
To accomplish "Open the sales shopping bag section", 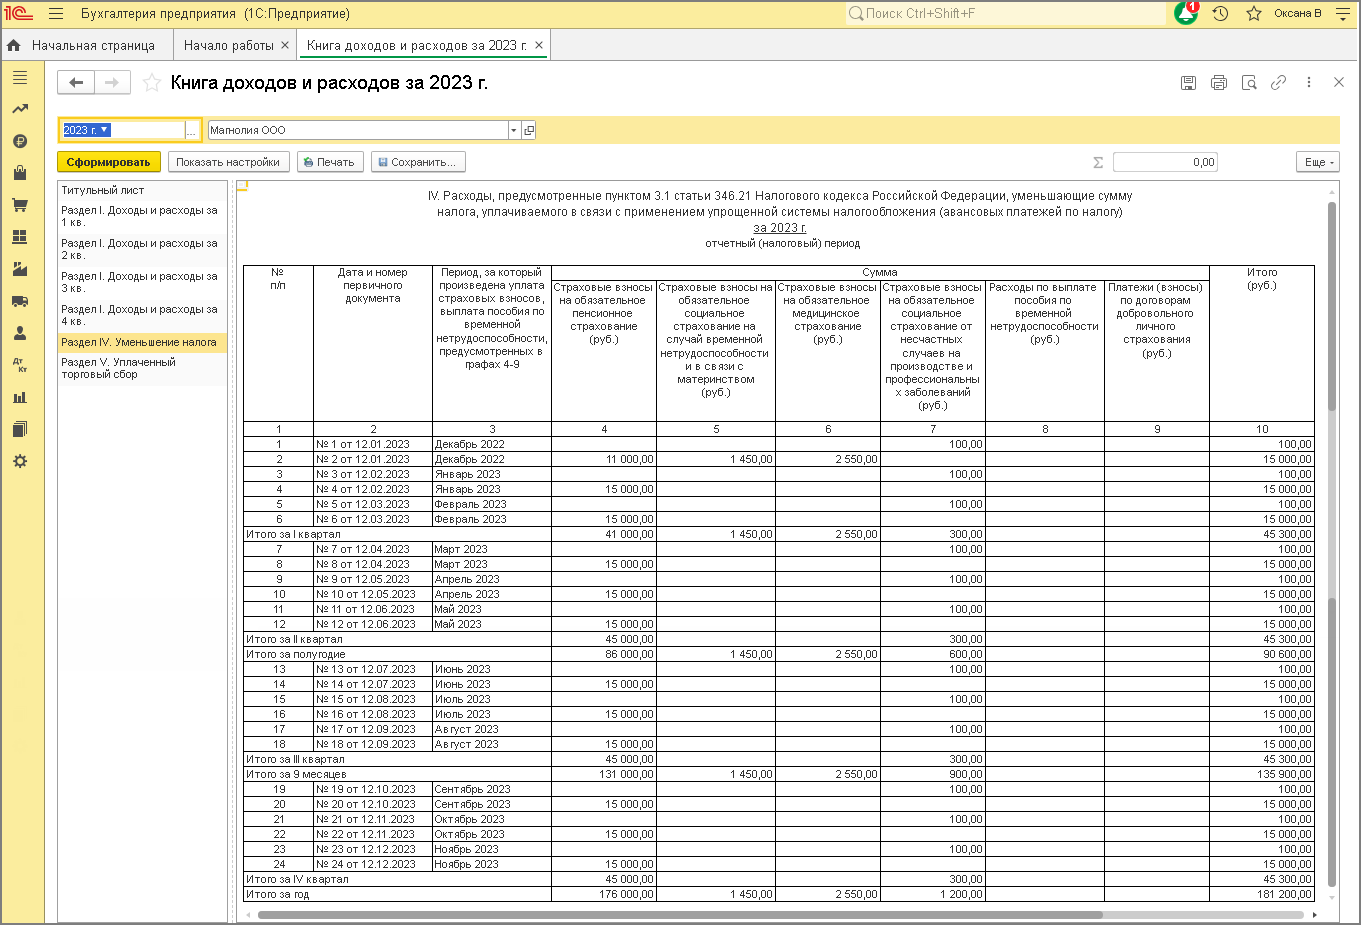I will 20,173.
